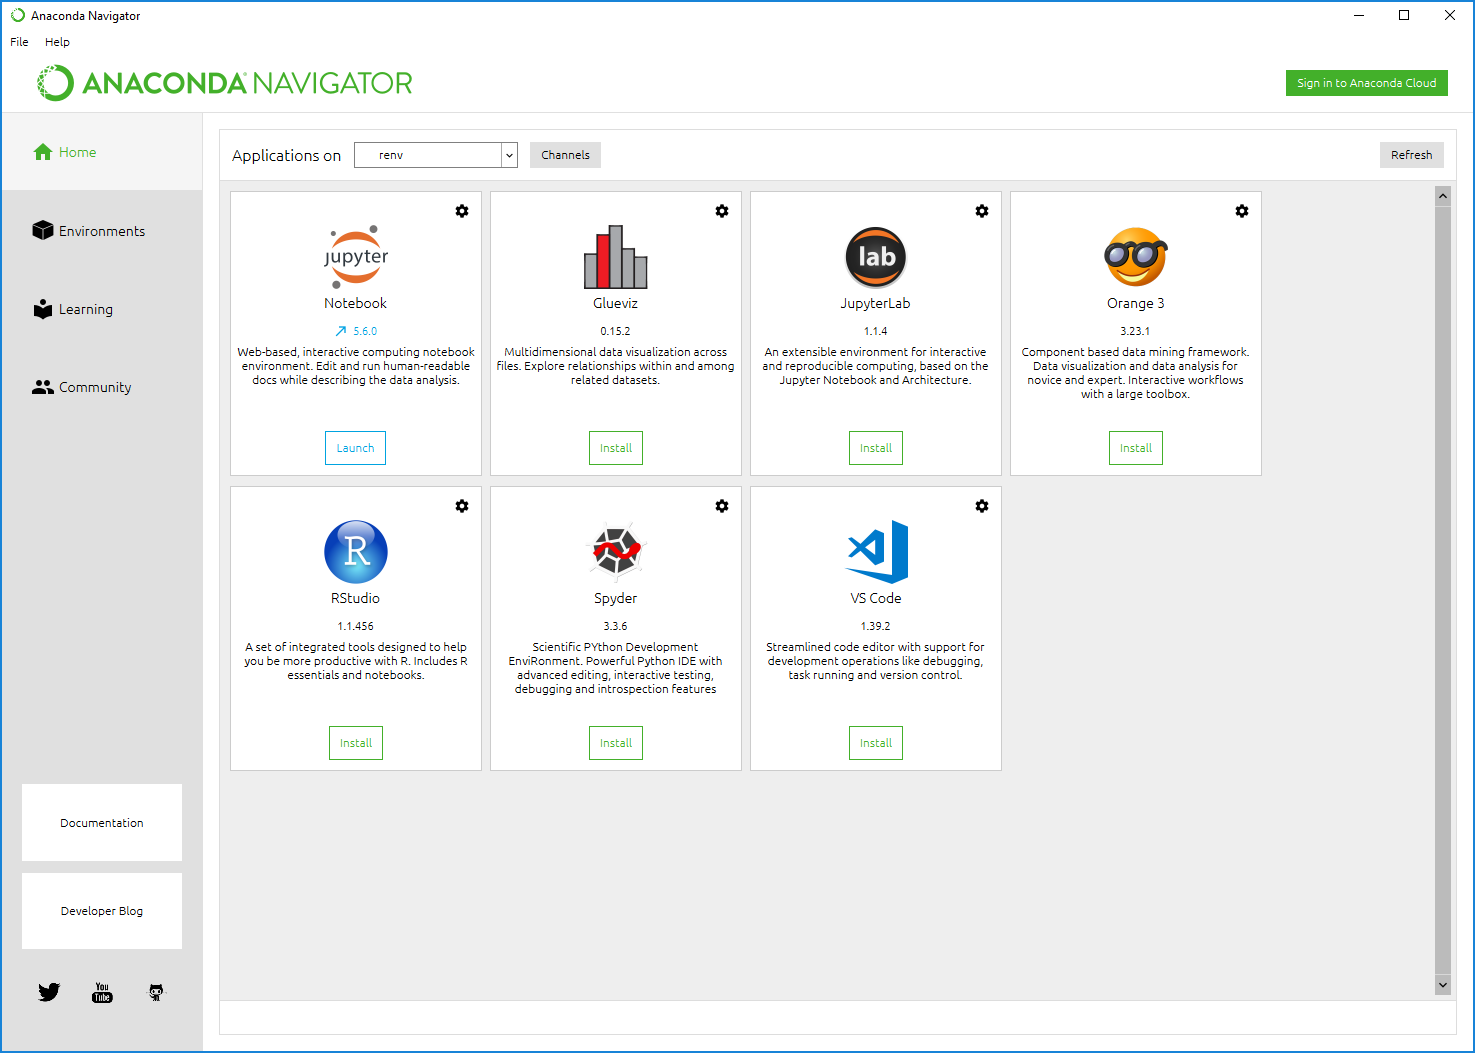Click the Learning book icon
This screenshot has height=1053, width=1475.
point(43,309)
